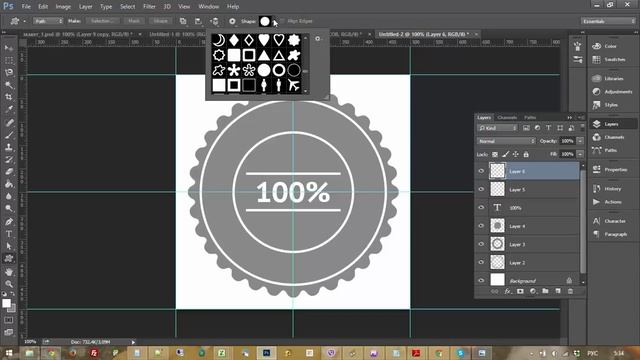Select the Horizontal Type tool
Viewport: 640px width, 360px height.
pyautogui.click(x=9, y=234)
